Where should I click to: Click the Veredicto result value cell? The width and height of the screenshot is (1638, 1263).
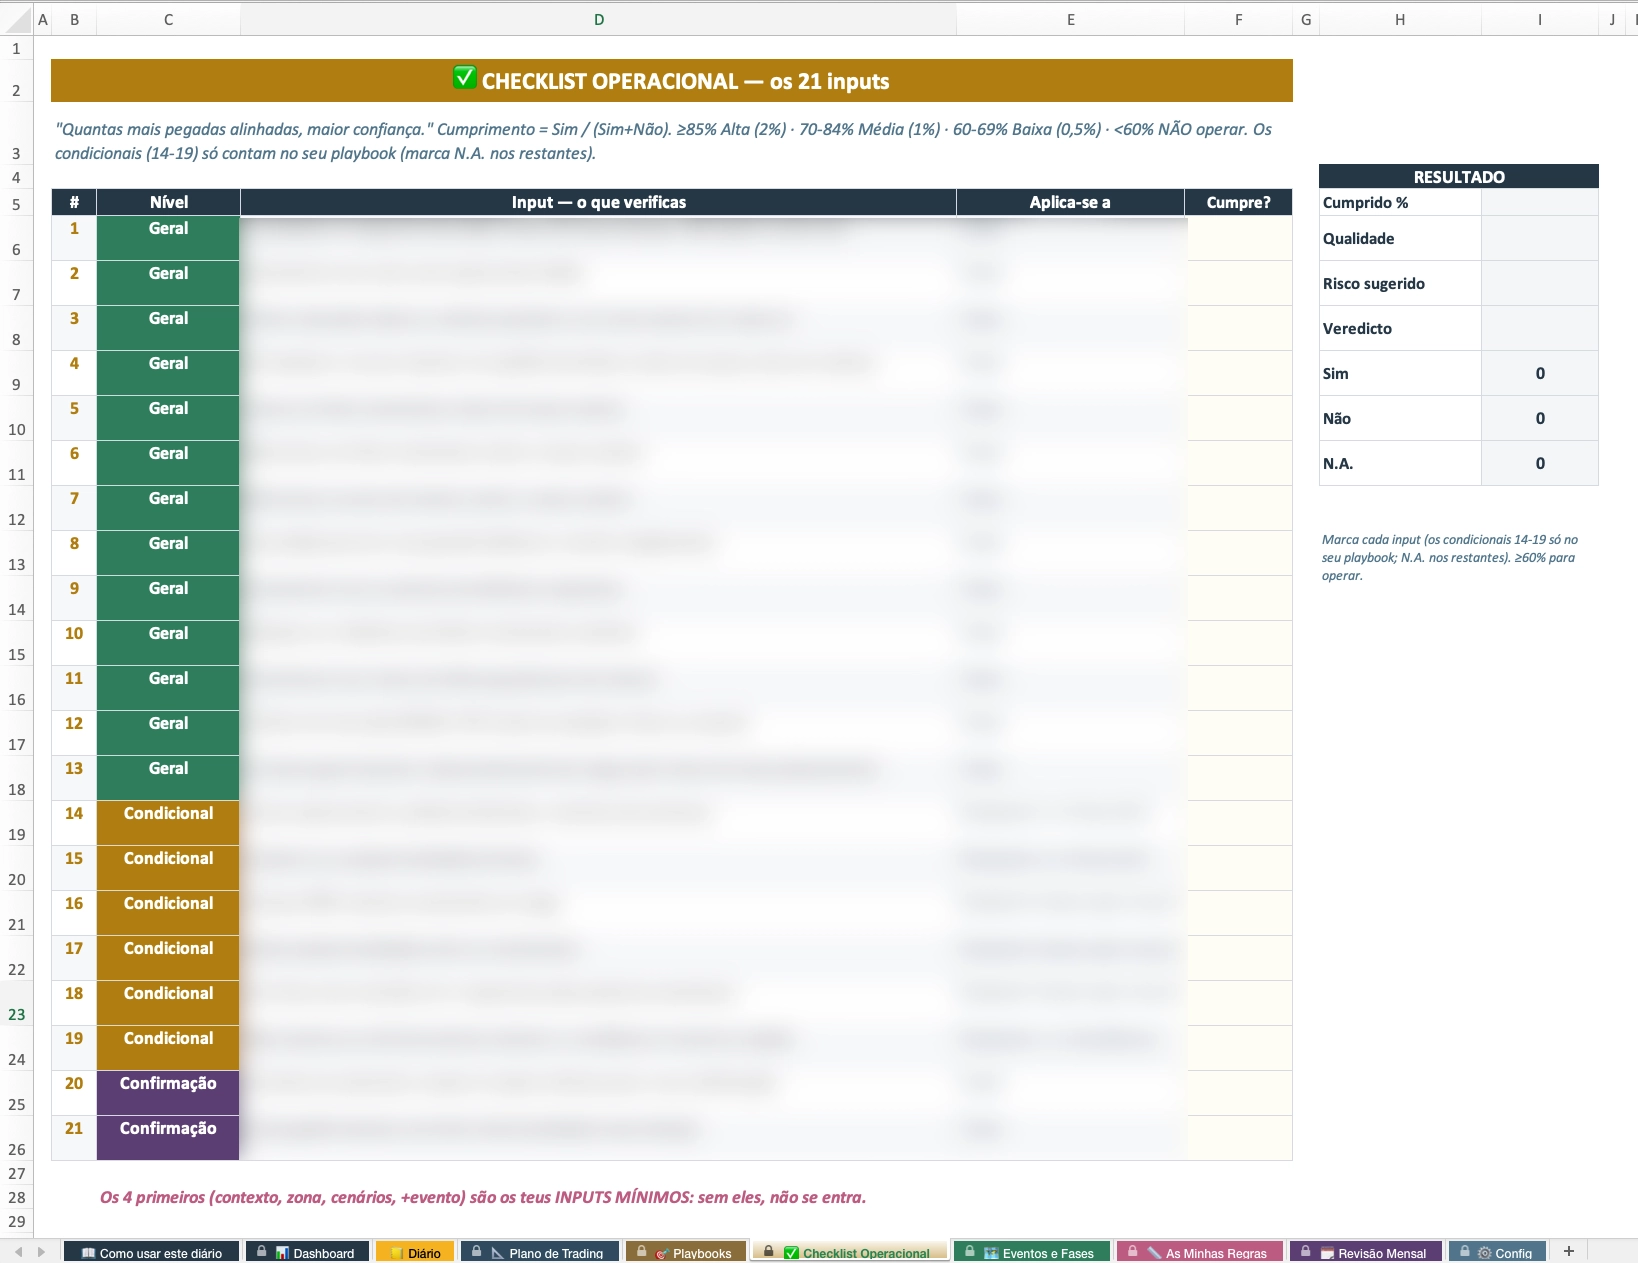[x=1539, y=328]
